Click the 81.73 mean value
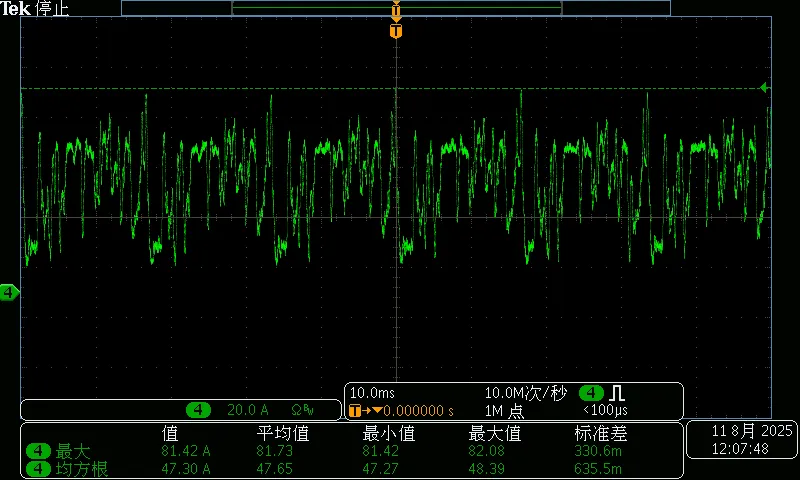This screenshot has width=800, height=480. 274,451
